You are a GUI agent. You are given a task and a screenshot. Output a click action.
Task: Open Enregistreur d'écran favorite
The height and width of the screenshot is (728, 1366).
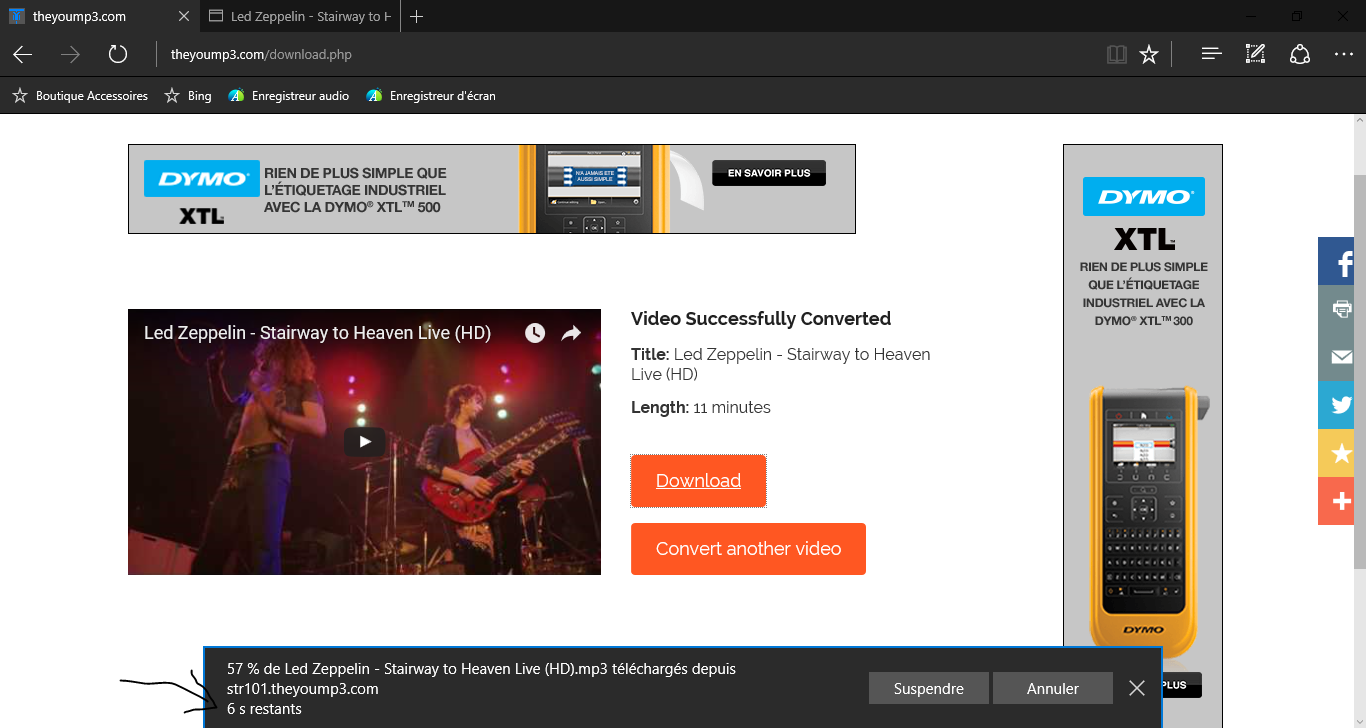click(x=431, y=96)
